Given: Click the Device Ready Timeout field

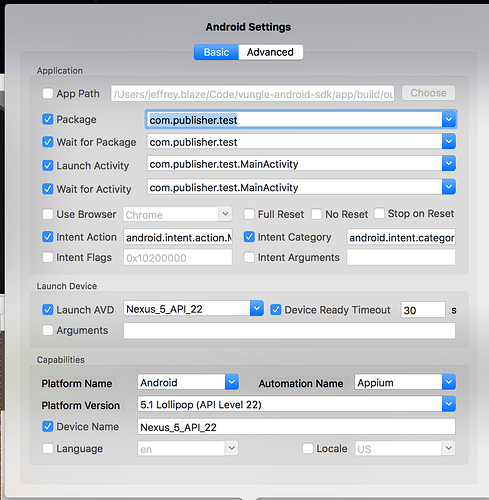Looking at the screenshot, I should point(423,310).
